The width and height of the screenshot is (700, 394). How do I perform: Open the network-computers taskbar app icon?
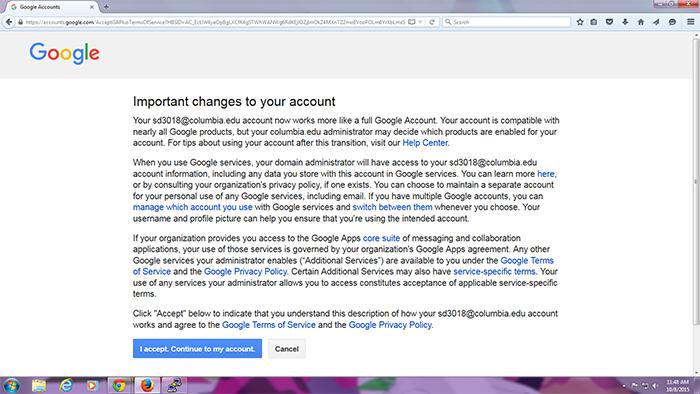174,385
